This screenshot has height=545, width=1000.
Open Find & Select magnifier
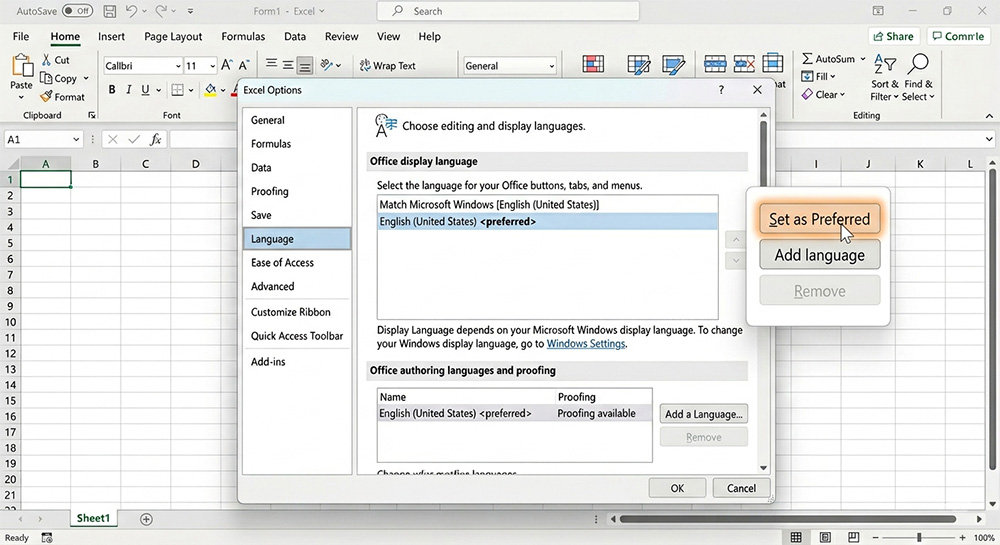coord(918,78)
